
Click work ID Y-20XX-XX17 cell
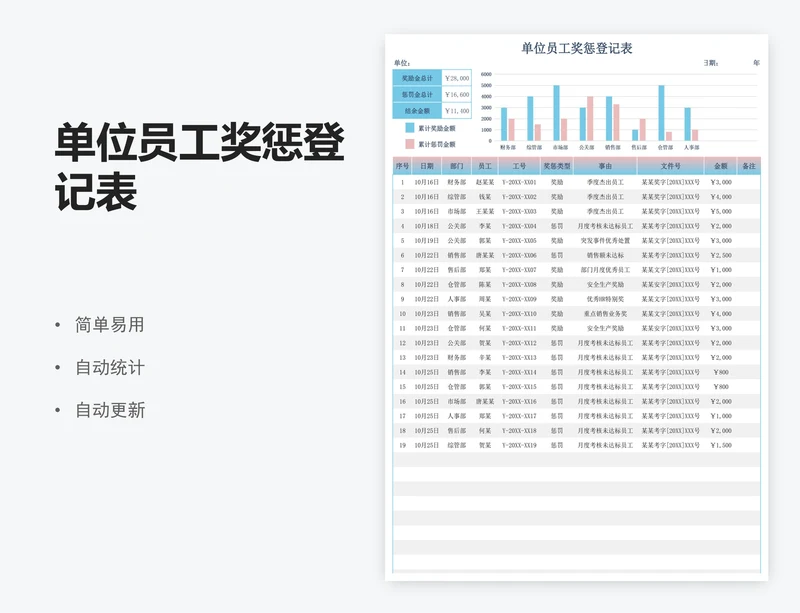coord(519,416)
